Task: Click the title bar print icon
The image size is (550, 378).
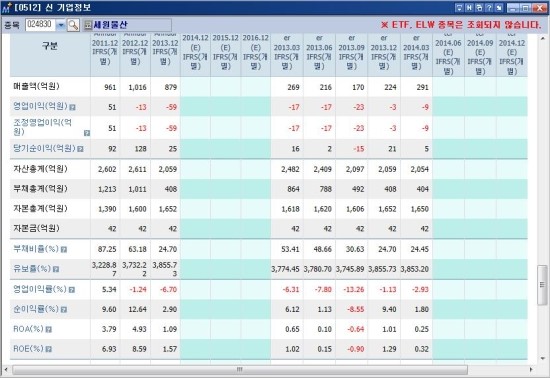Action: point(479,7)
